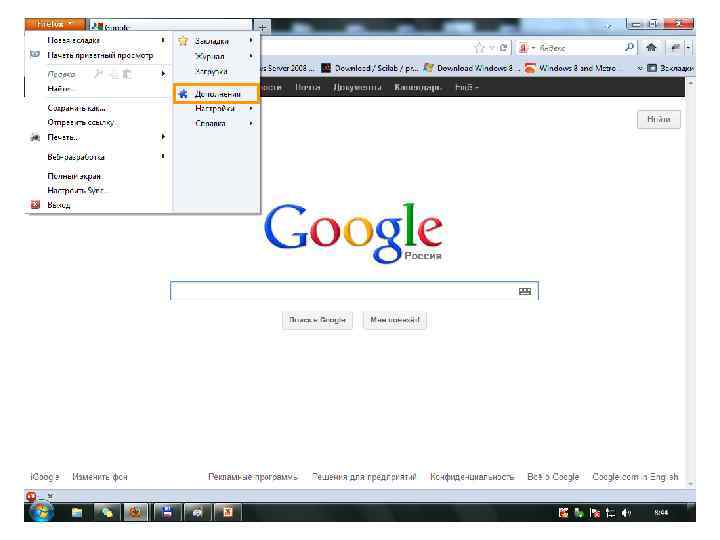The height and width of the screenshot is (540, 720).
Task: Click the volume speaker tray icon
Action: point(626,512)
